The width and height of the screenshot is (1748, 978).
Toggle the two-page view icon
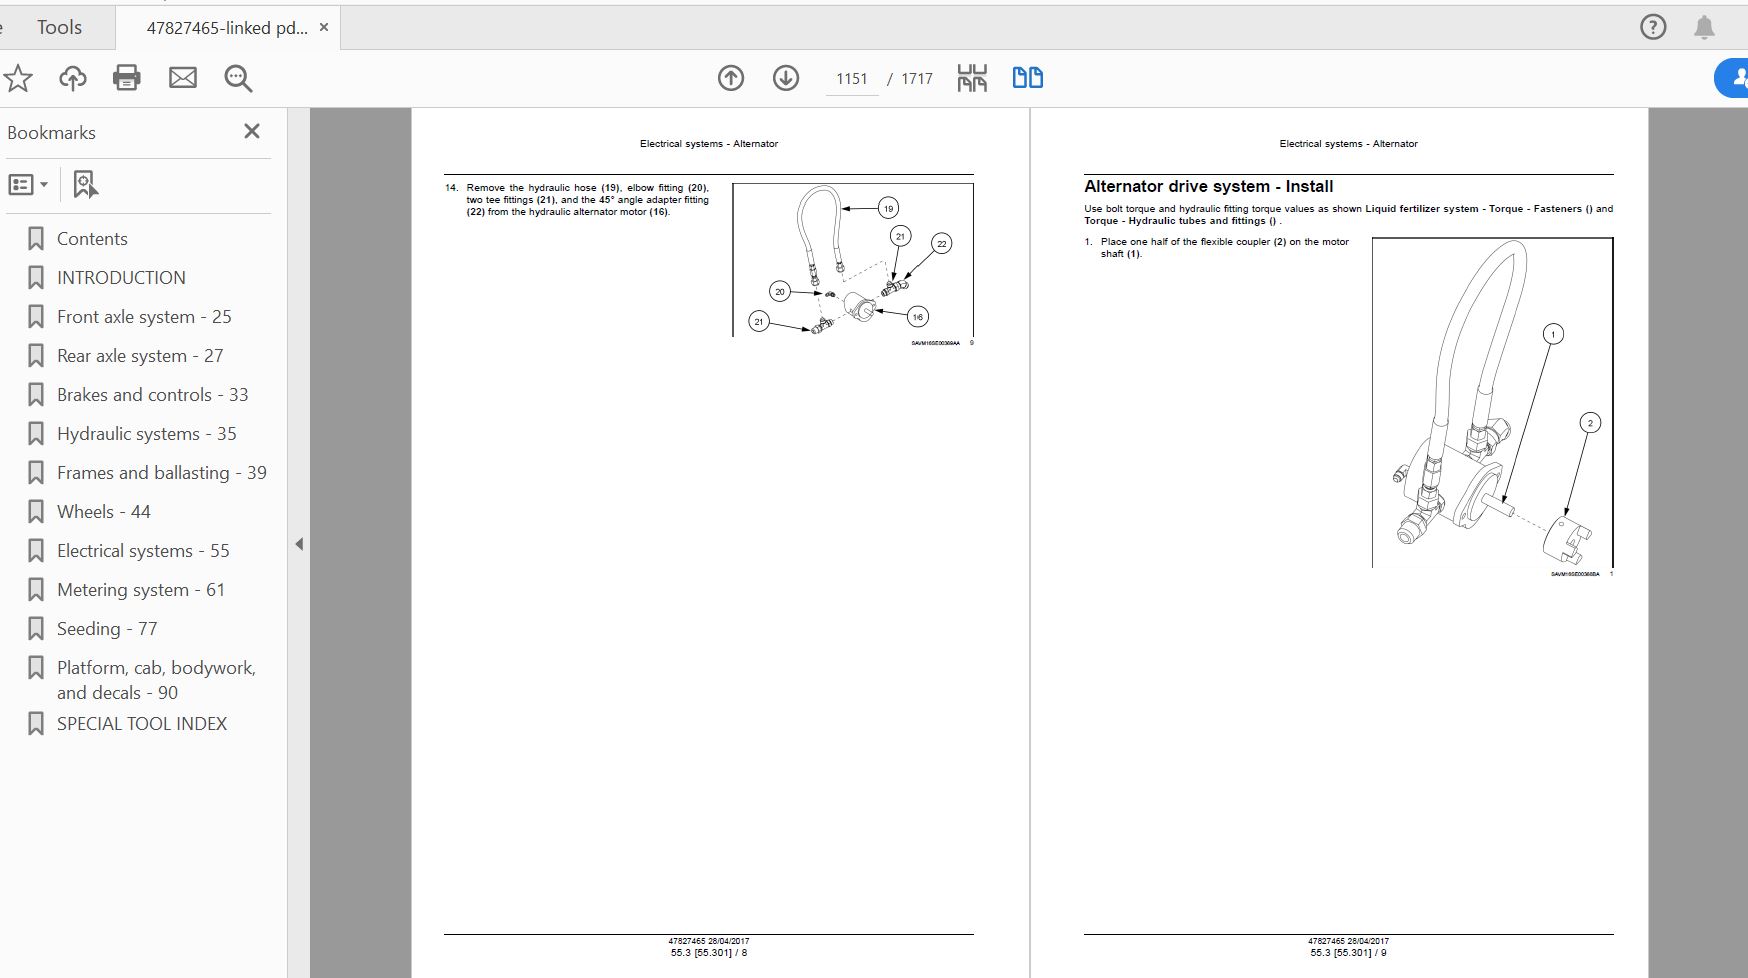tap(1028, 78)
